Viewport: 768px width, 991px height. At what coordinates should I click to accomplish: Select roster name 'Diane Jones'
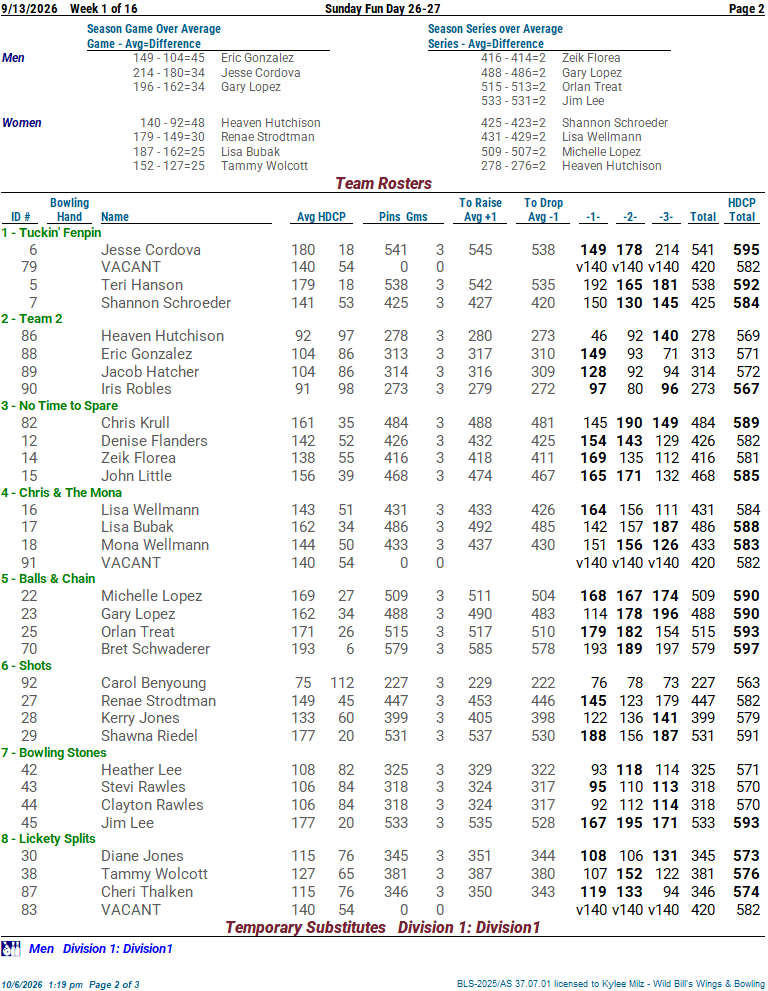[x=142, y=856]
